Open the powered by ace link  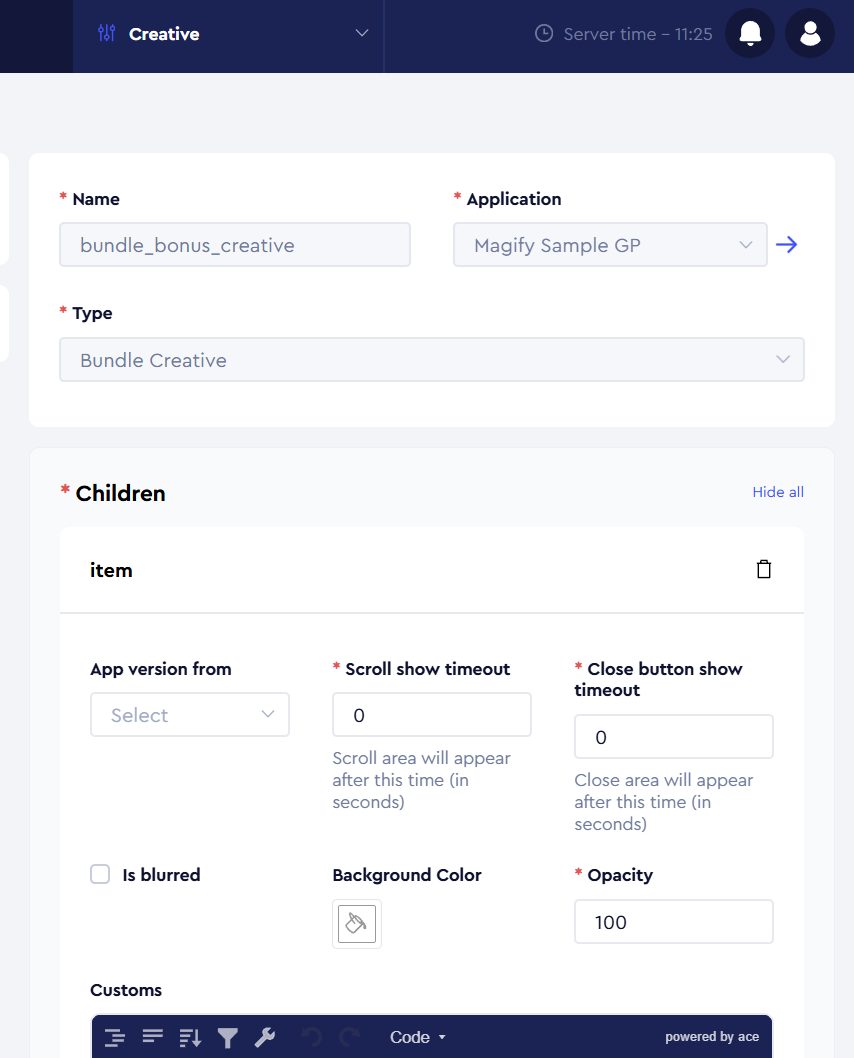coord(712,1037)
